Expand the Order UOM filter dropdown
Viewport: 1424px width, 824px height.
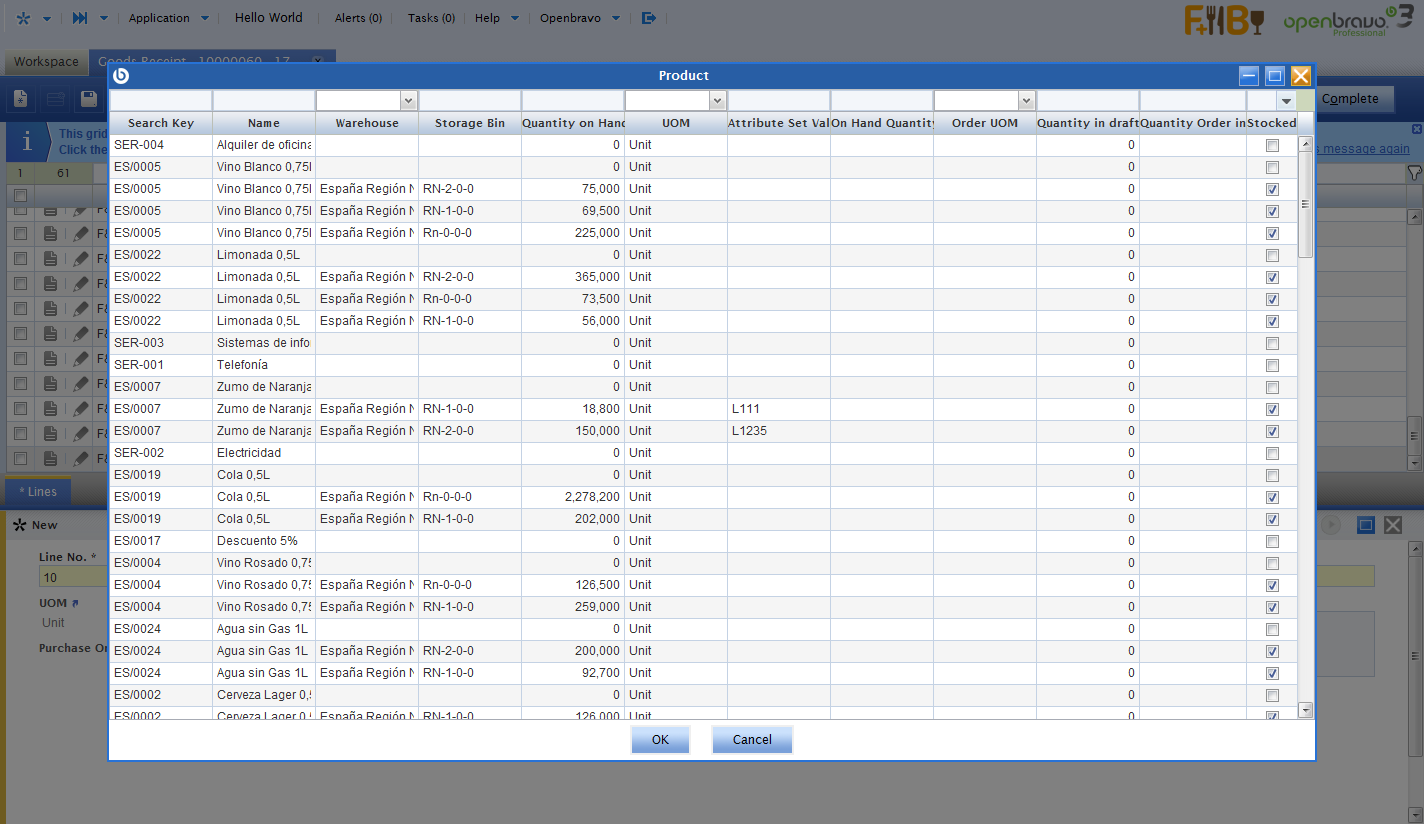(1026, 101)
